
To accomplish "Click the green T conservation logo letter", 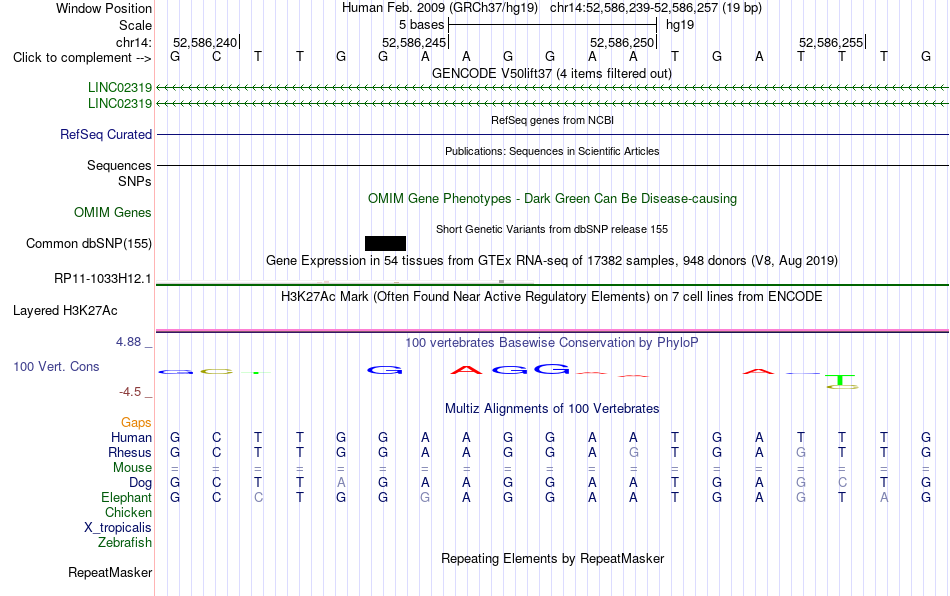I will point(840,379).
